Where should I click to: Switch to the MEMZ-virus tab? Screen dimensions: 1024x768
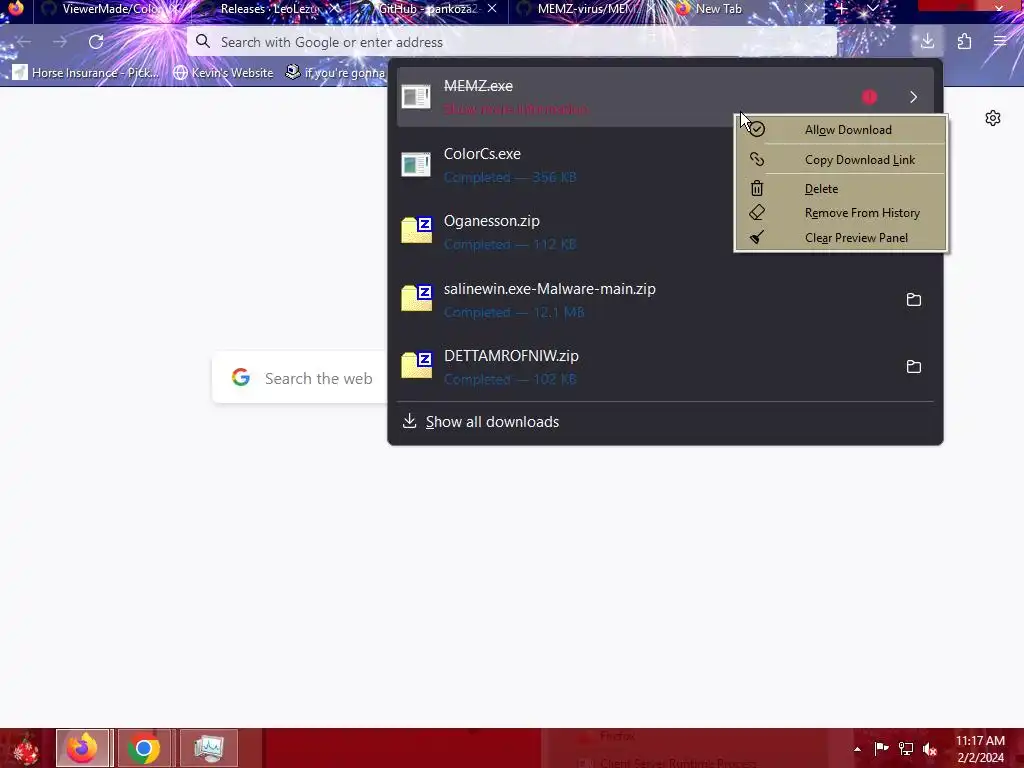(x=586, y=9)
